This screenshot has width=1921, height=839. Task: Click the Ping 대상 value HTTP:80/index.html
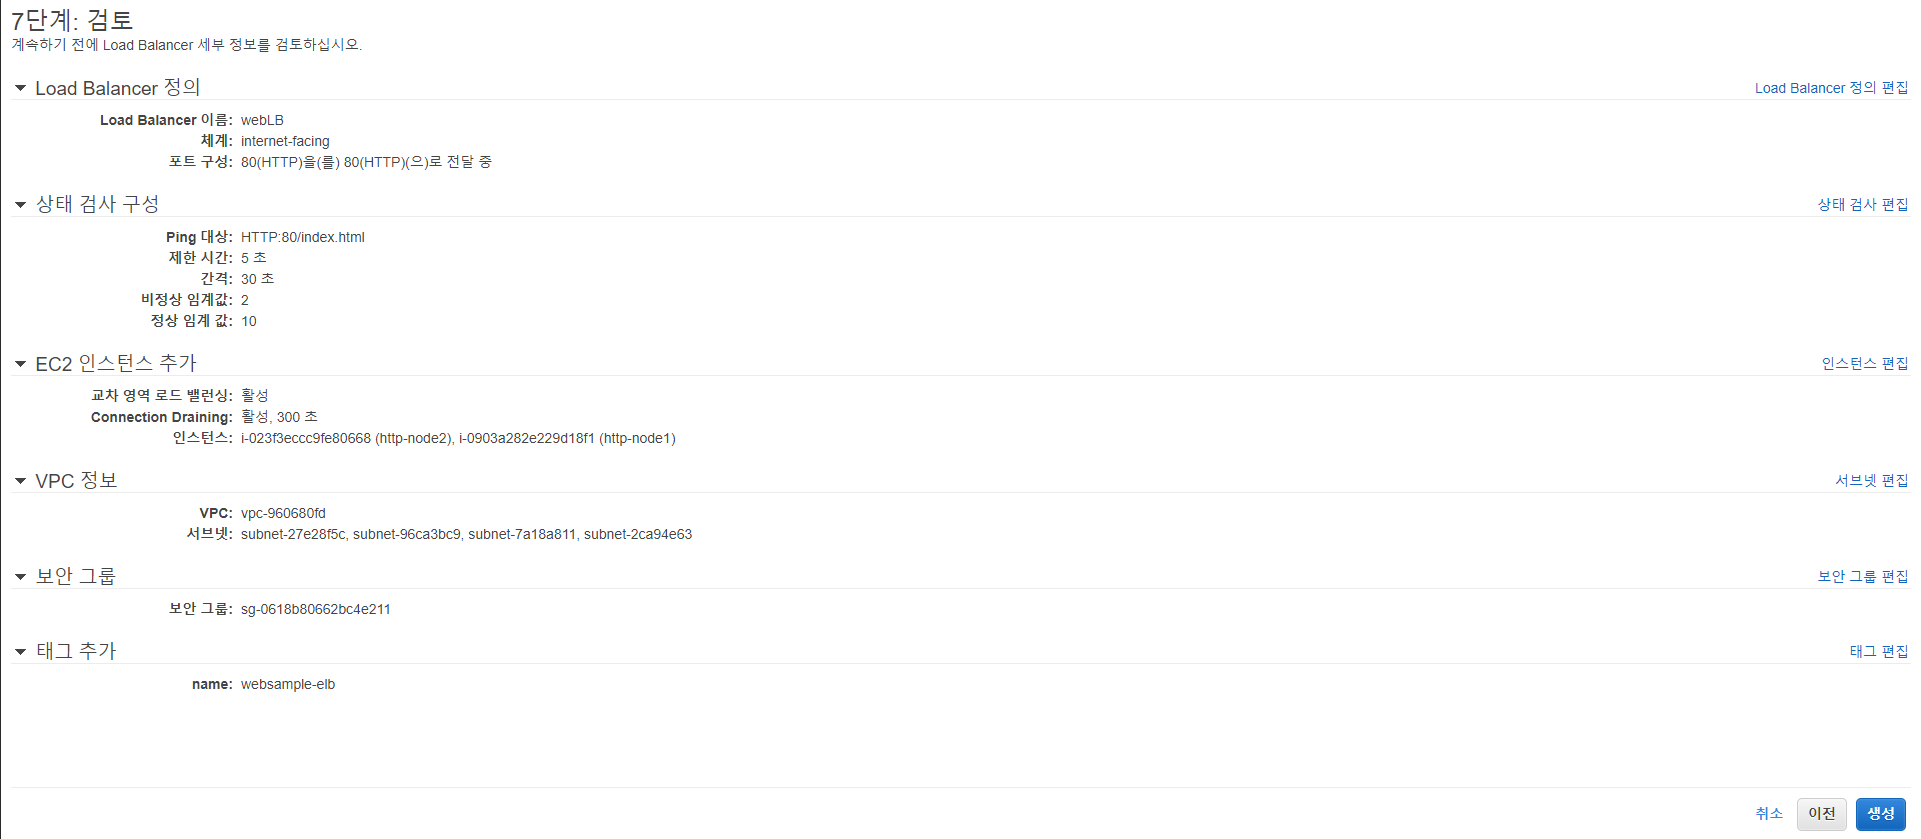point(302,237)
